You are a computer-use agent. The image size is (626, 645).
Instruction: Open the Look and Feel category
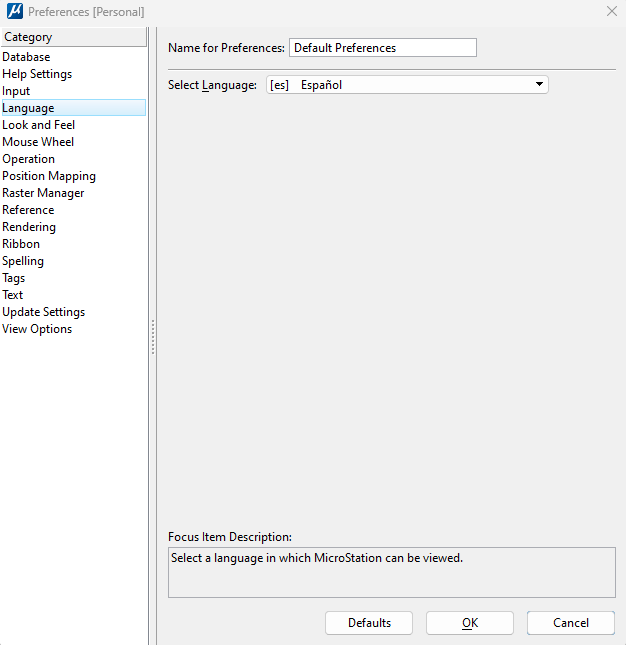click(x=74, y=125)
